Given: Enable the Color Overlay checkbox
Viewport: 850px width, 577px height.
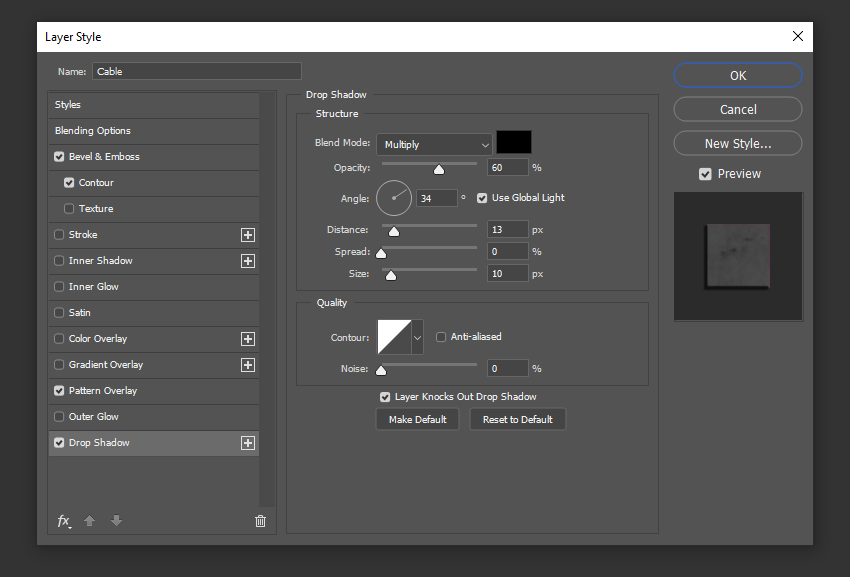Looking at the screenshot, I should (x=59, y=339).
